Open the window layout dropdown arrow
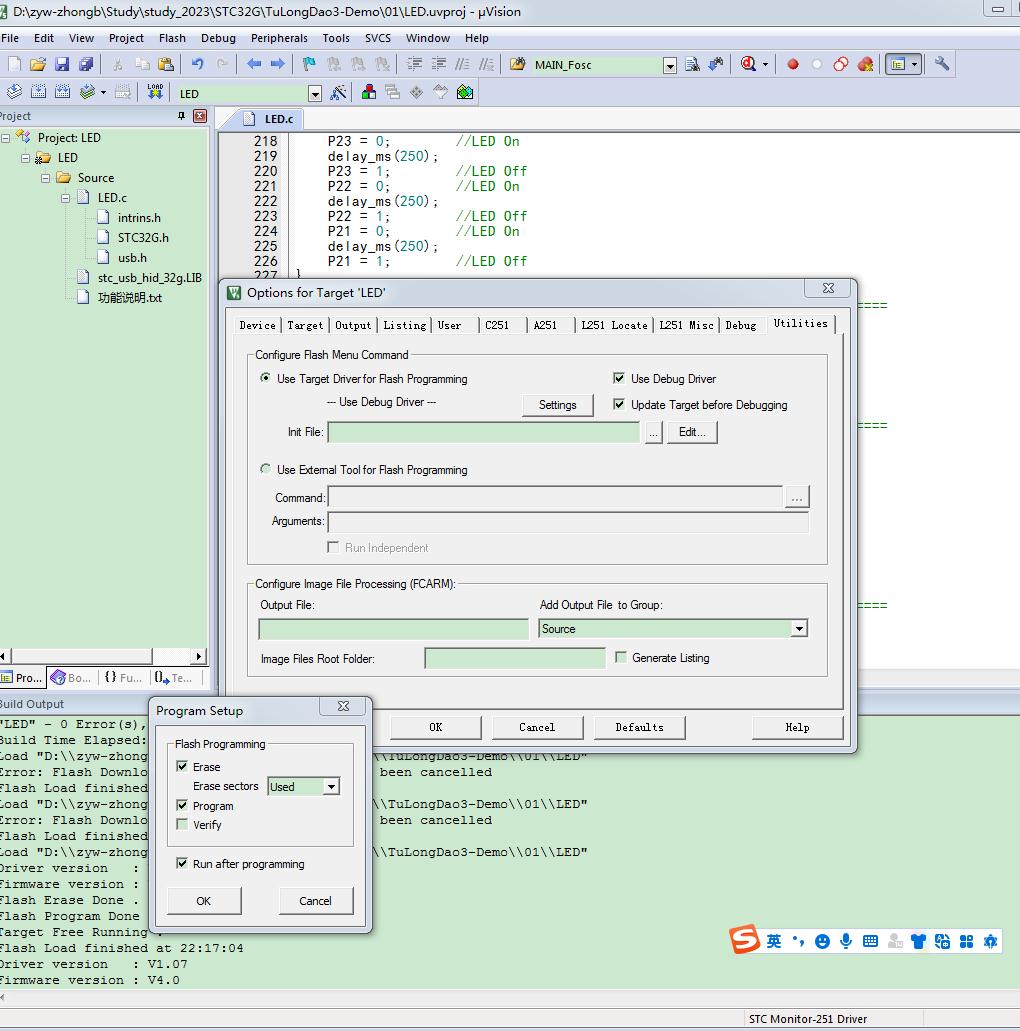1020x1031 pixels. click(914, 64)
